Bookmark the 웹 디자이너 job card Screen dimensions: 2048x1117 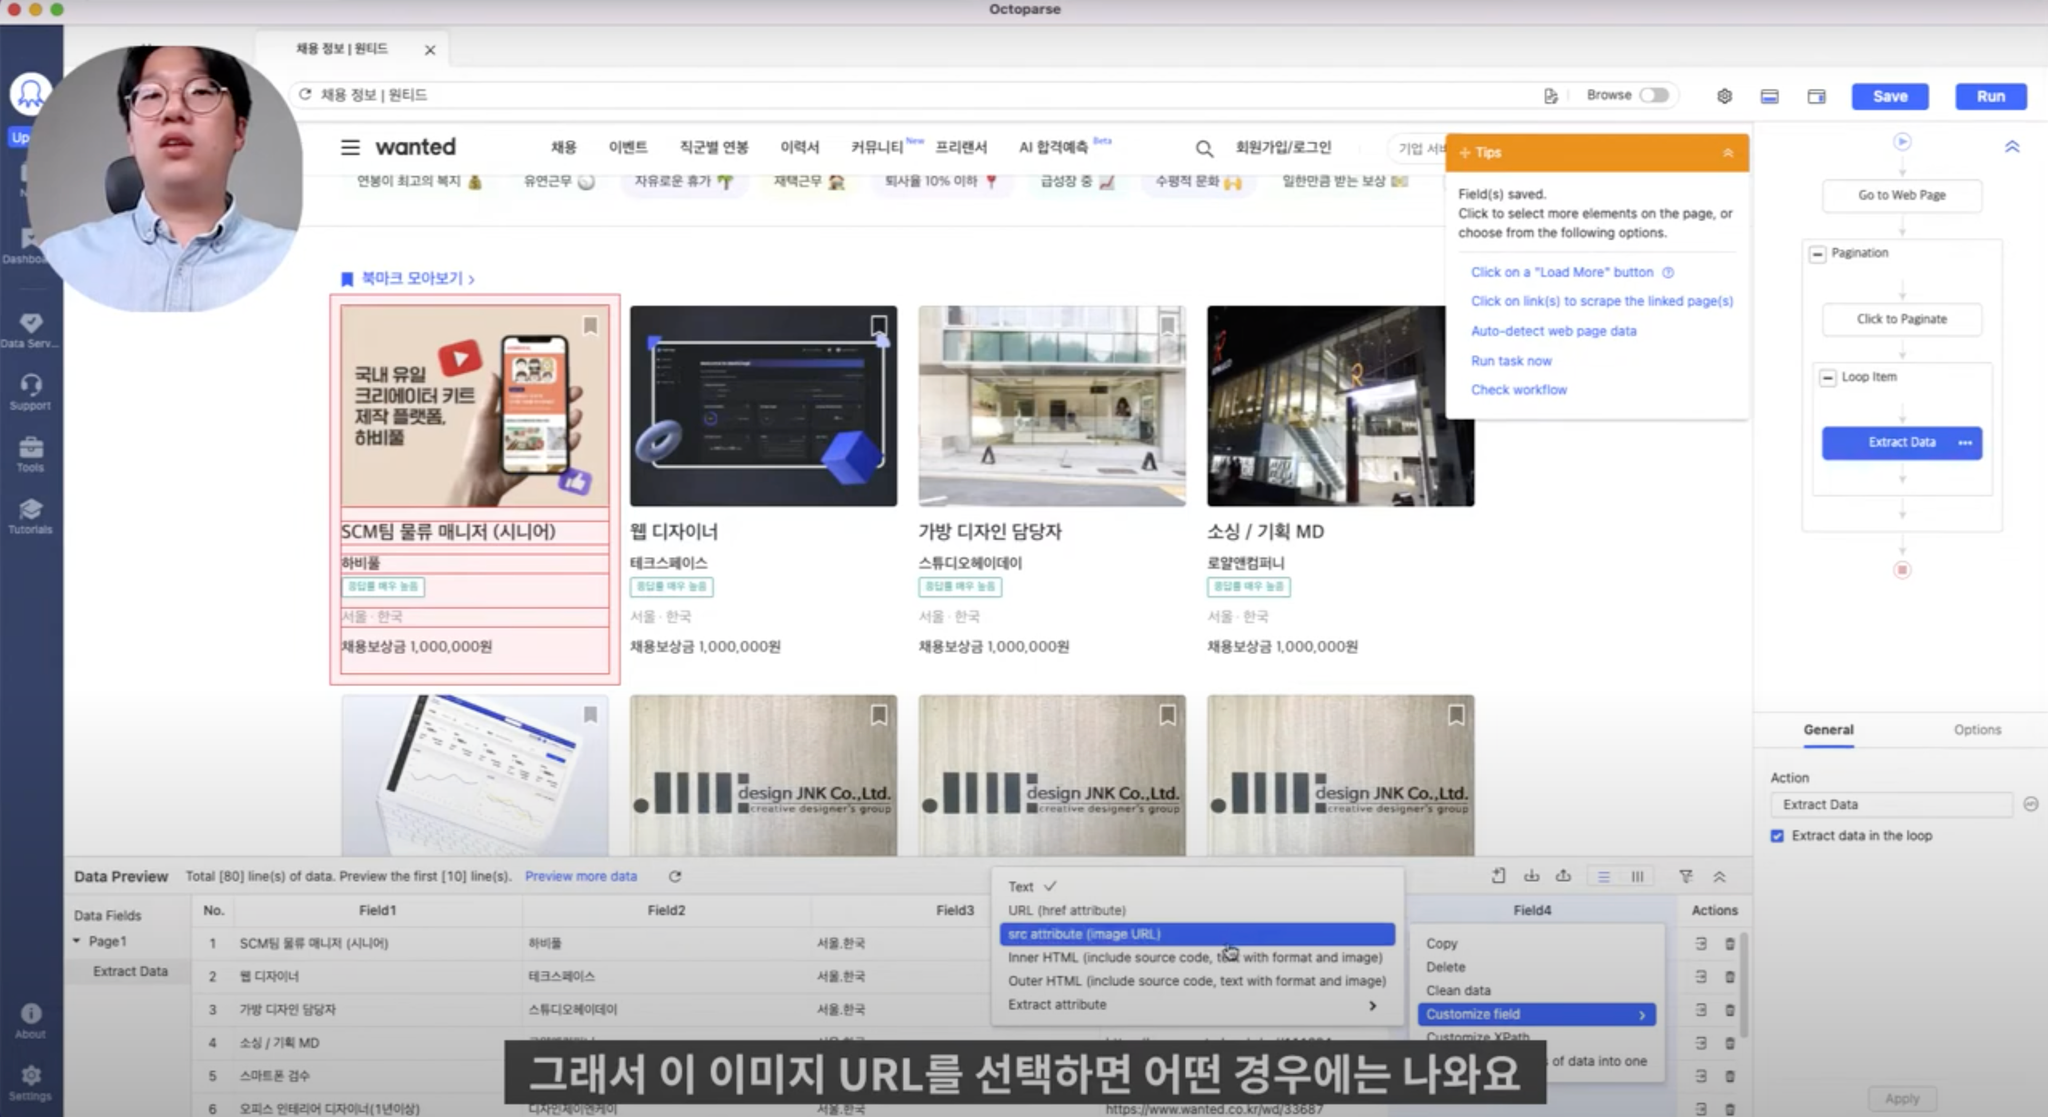[878, 325]
